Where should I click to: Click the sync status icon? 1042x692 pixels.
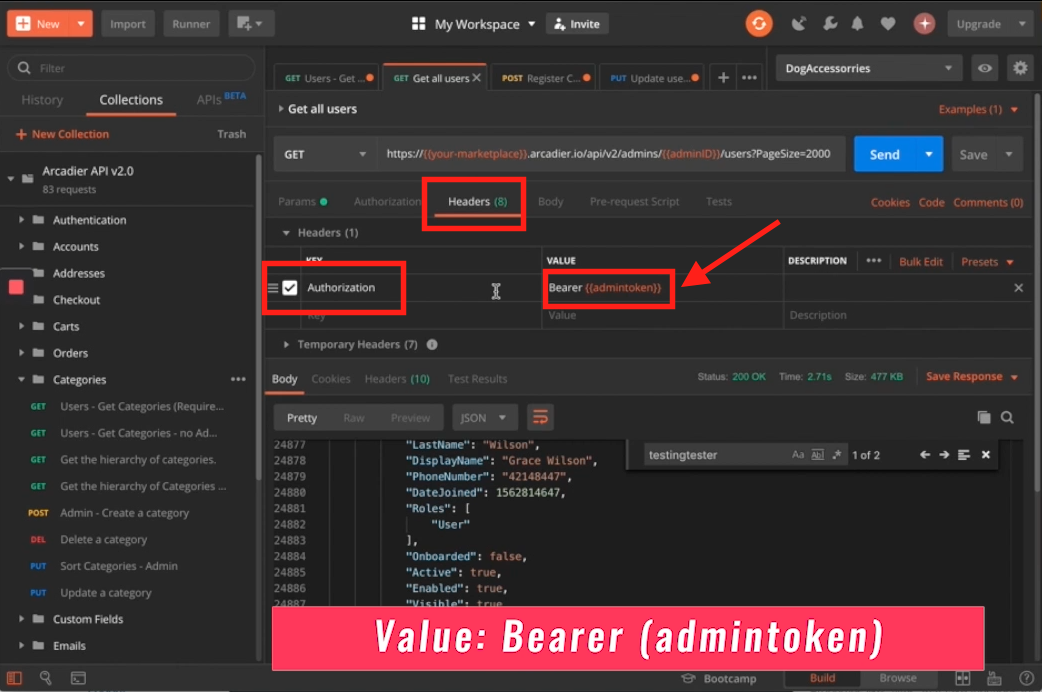click(759, 24)
